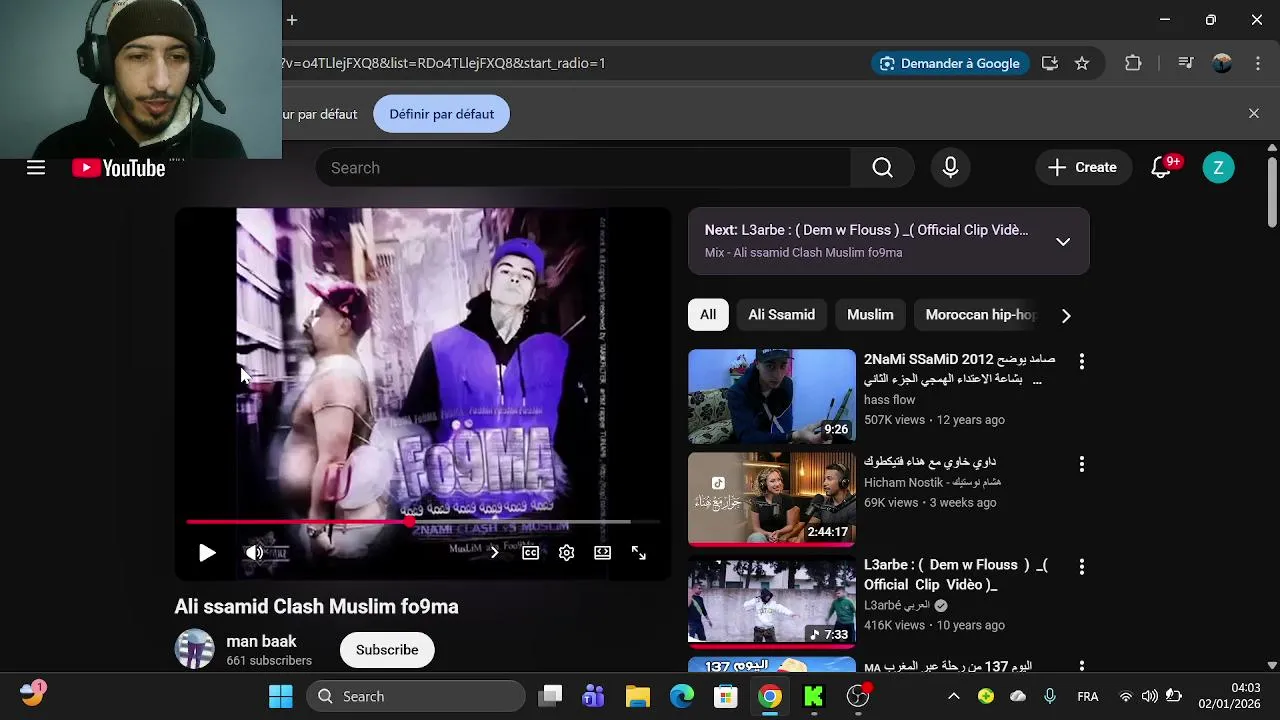
Task: Open Chrome extensions puzzle icon
Action: [x=1133, y=63]
